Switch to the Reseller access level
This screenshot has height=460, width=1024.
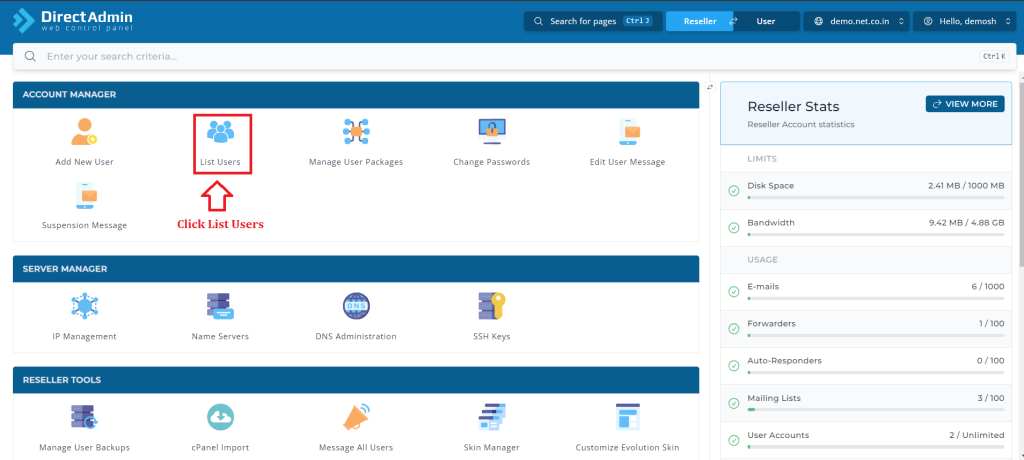tap(699, 22)
